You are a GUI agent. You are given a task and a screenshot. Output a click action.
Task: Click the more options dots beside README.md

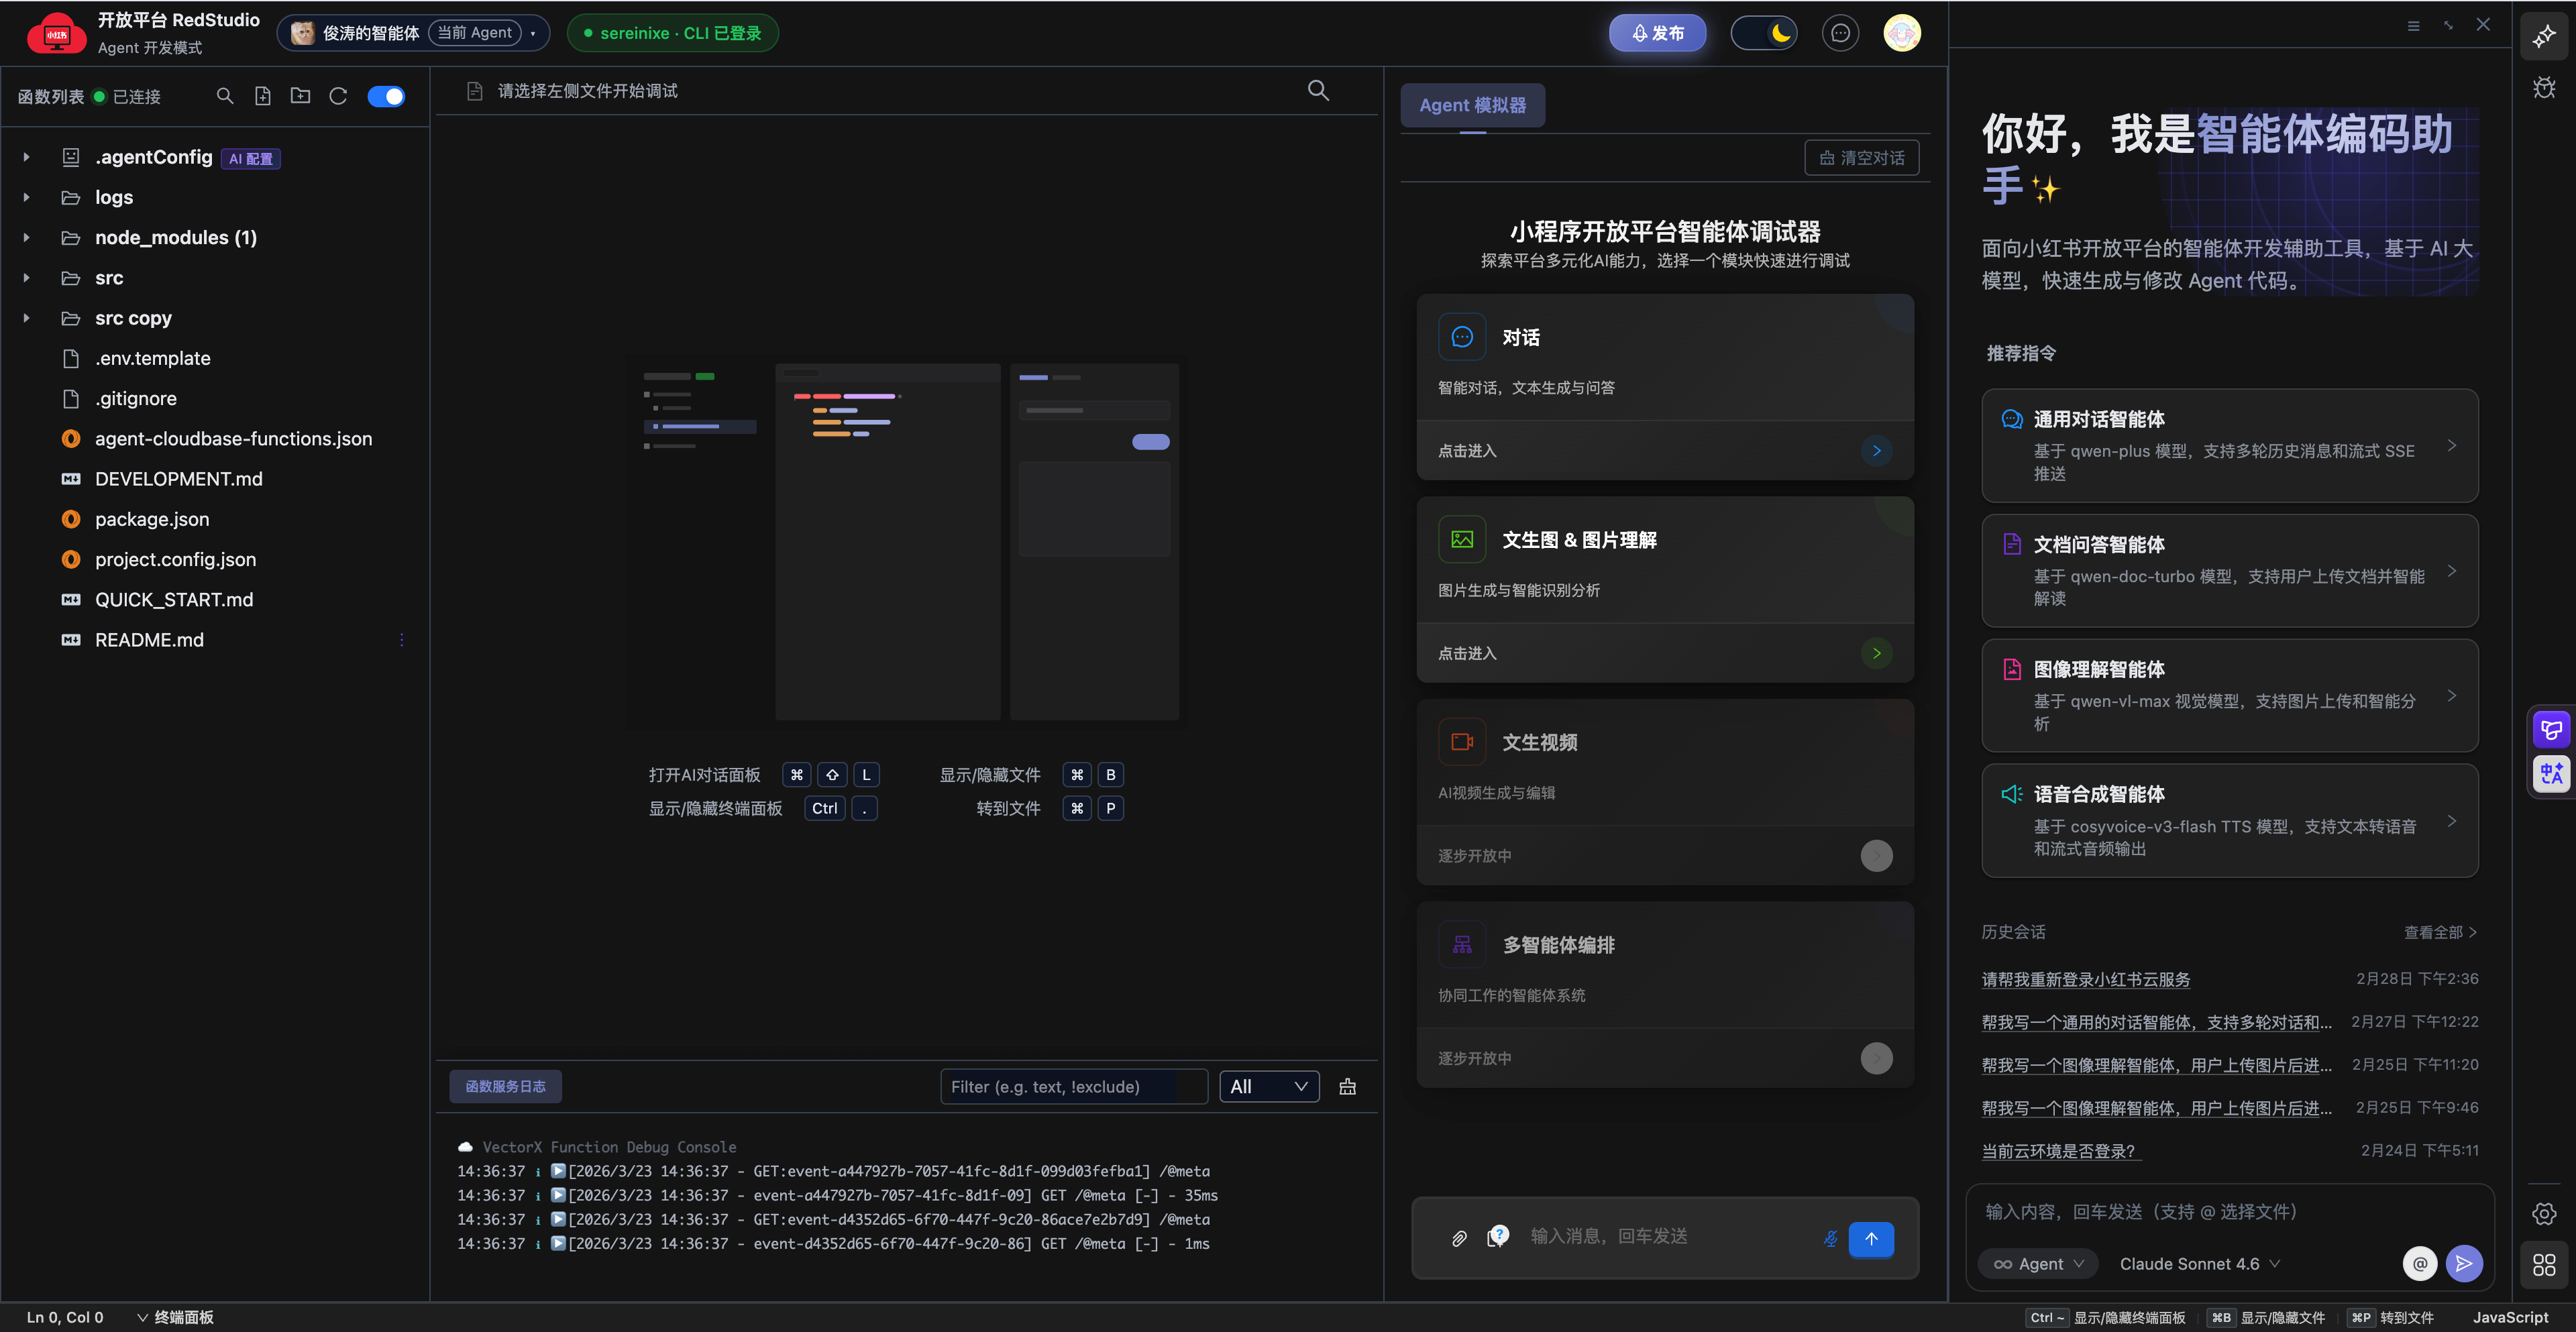pos(402,640)
